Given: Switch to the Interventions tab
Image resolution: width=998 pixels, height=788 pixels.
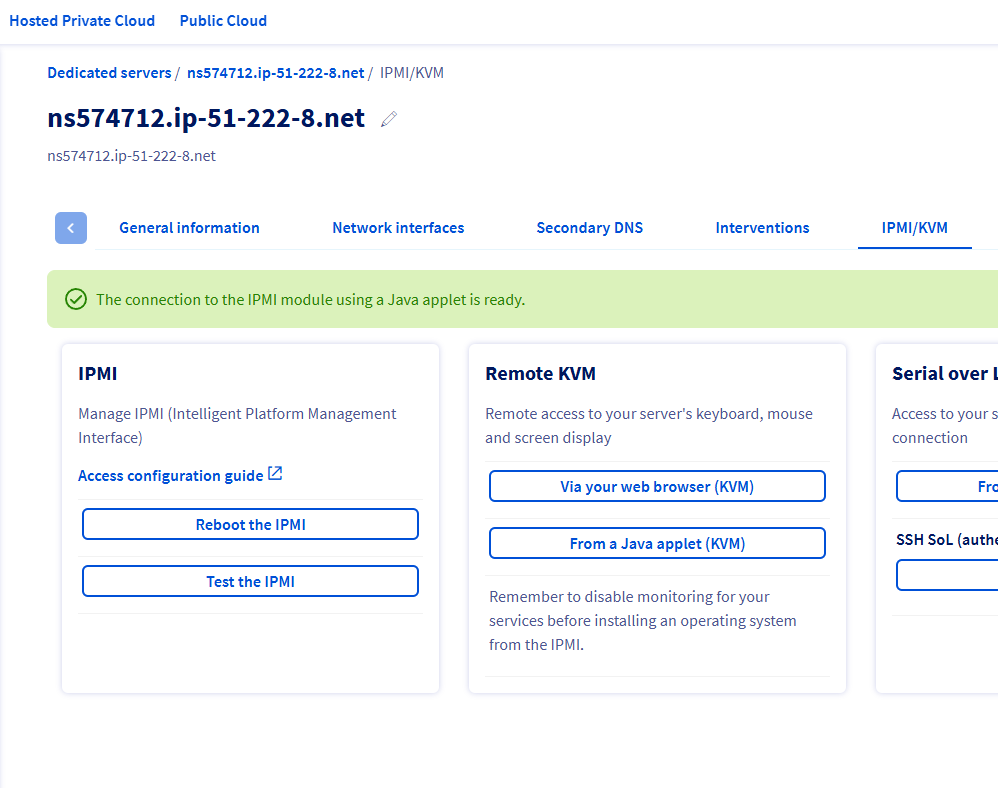Looking at the screenshot, I should pyautogui.click(x=762, y=228).
